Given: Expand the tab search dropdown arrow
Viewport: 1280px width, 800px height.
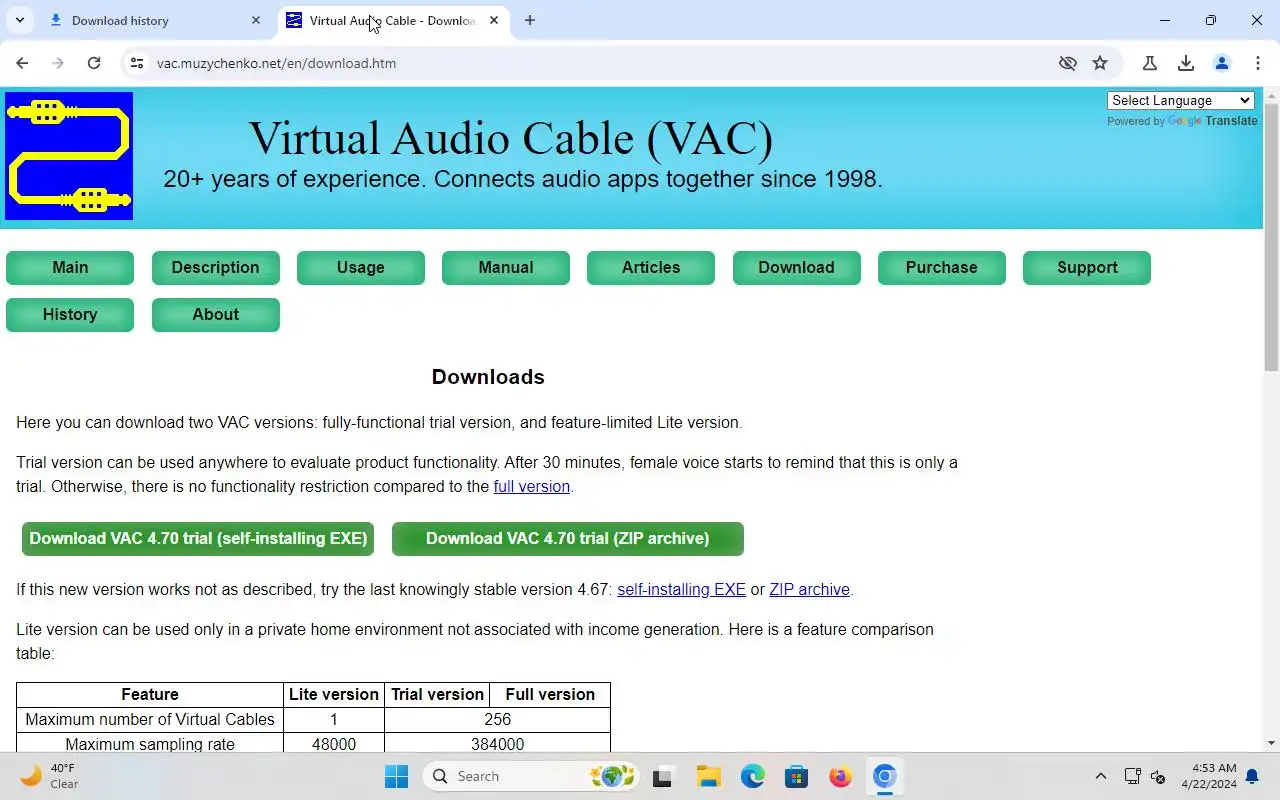Looking at the screenshot, I should [19, 20].
